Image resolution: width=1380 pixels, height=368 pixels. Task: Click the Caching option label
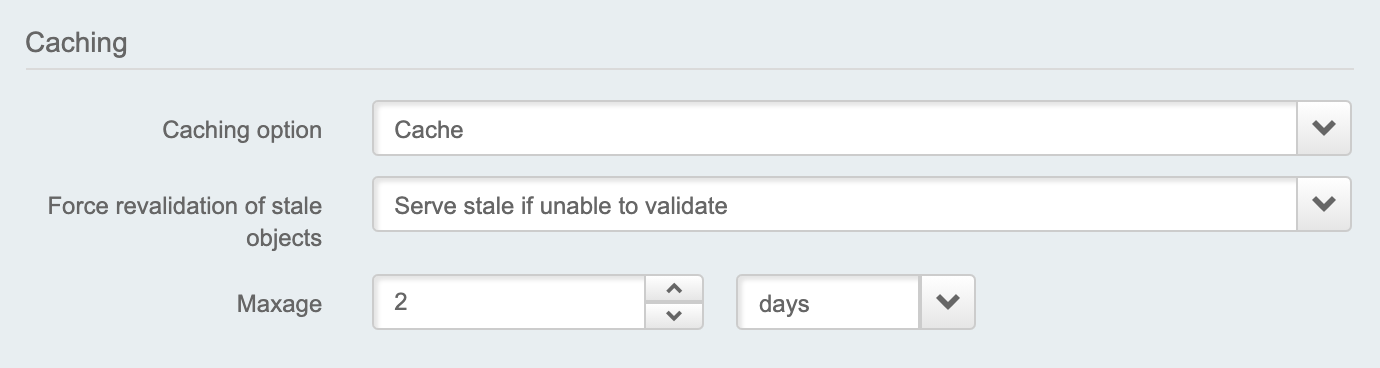(242, 130)
